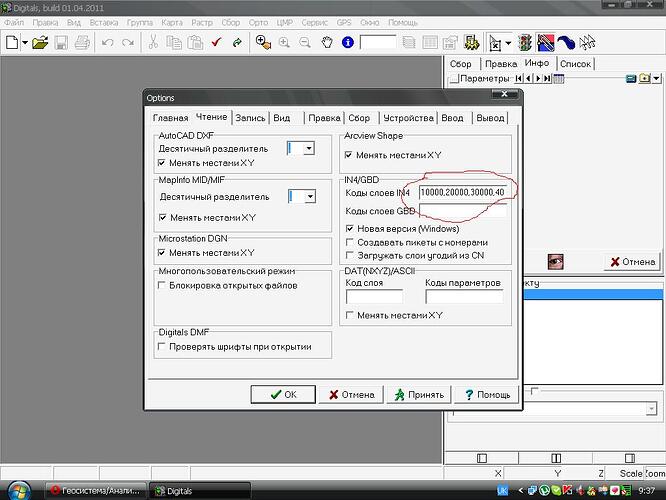This screenshot has height=500, width=666.
Task: Open the Карта menu
Action: point(172,23)
